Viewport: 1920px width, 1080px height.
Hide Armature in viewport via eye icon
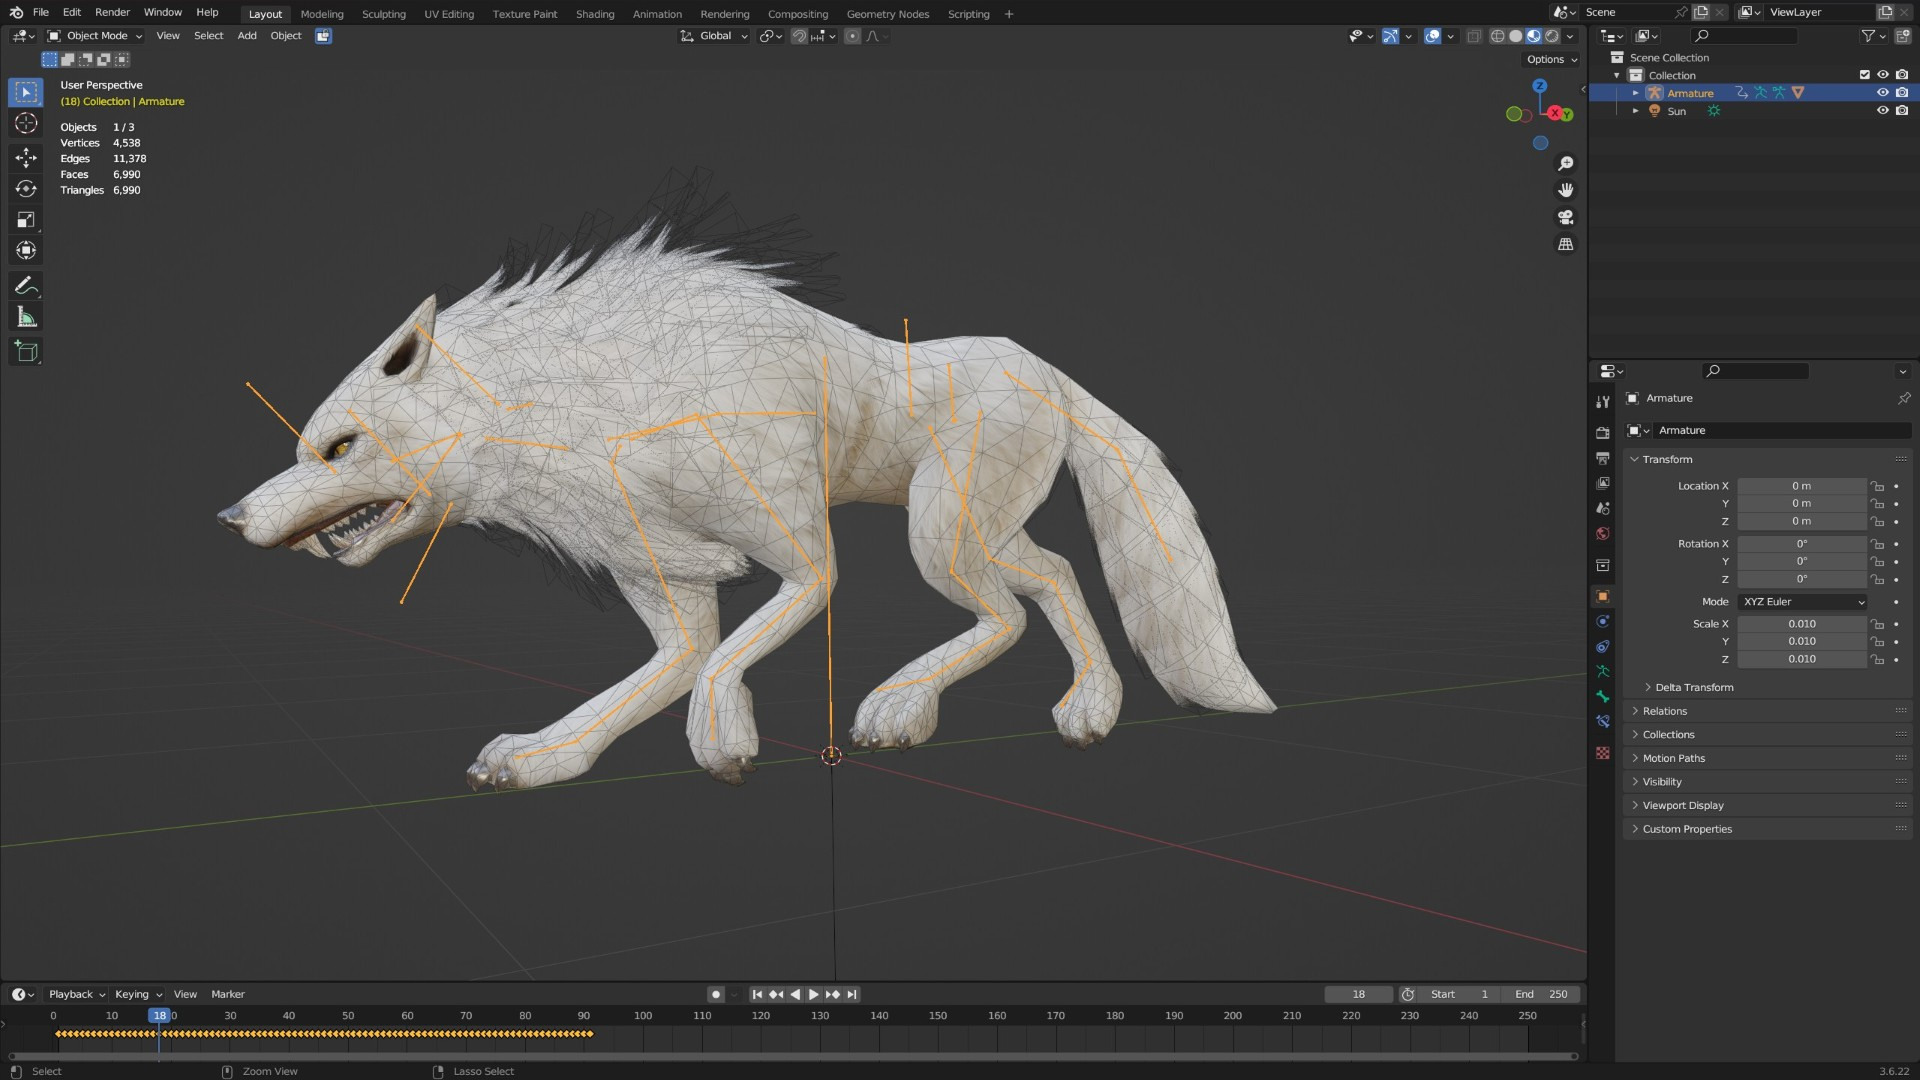pos(1882,93)
